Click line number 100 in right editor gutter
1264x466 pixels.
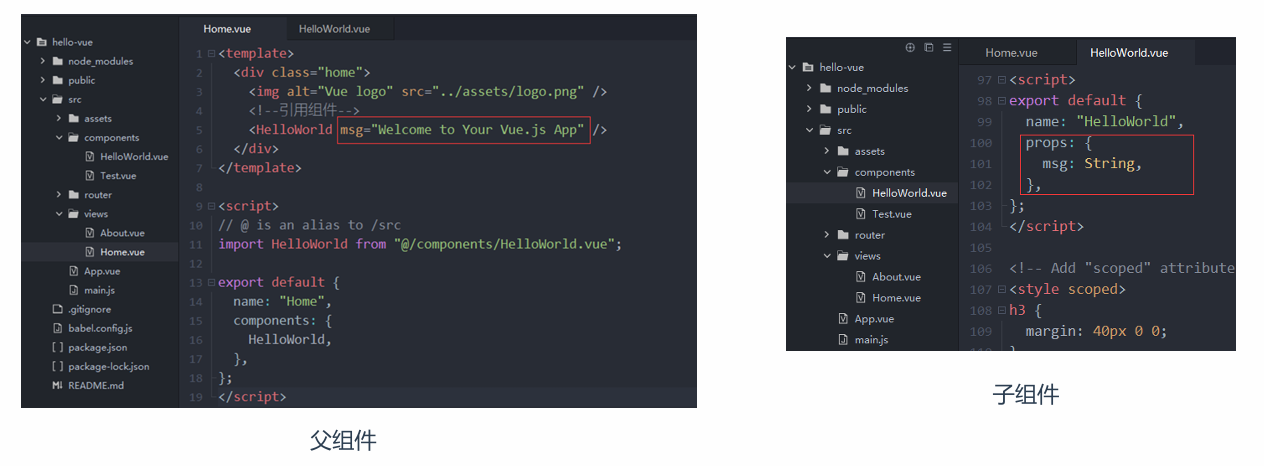(x=981, y=143)
